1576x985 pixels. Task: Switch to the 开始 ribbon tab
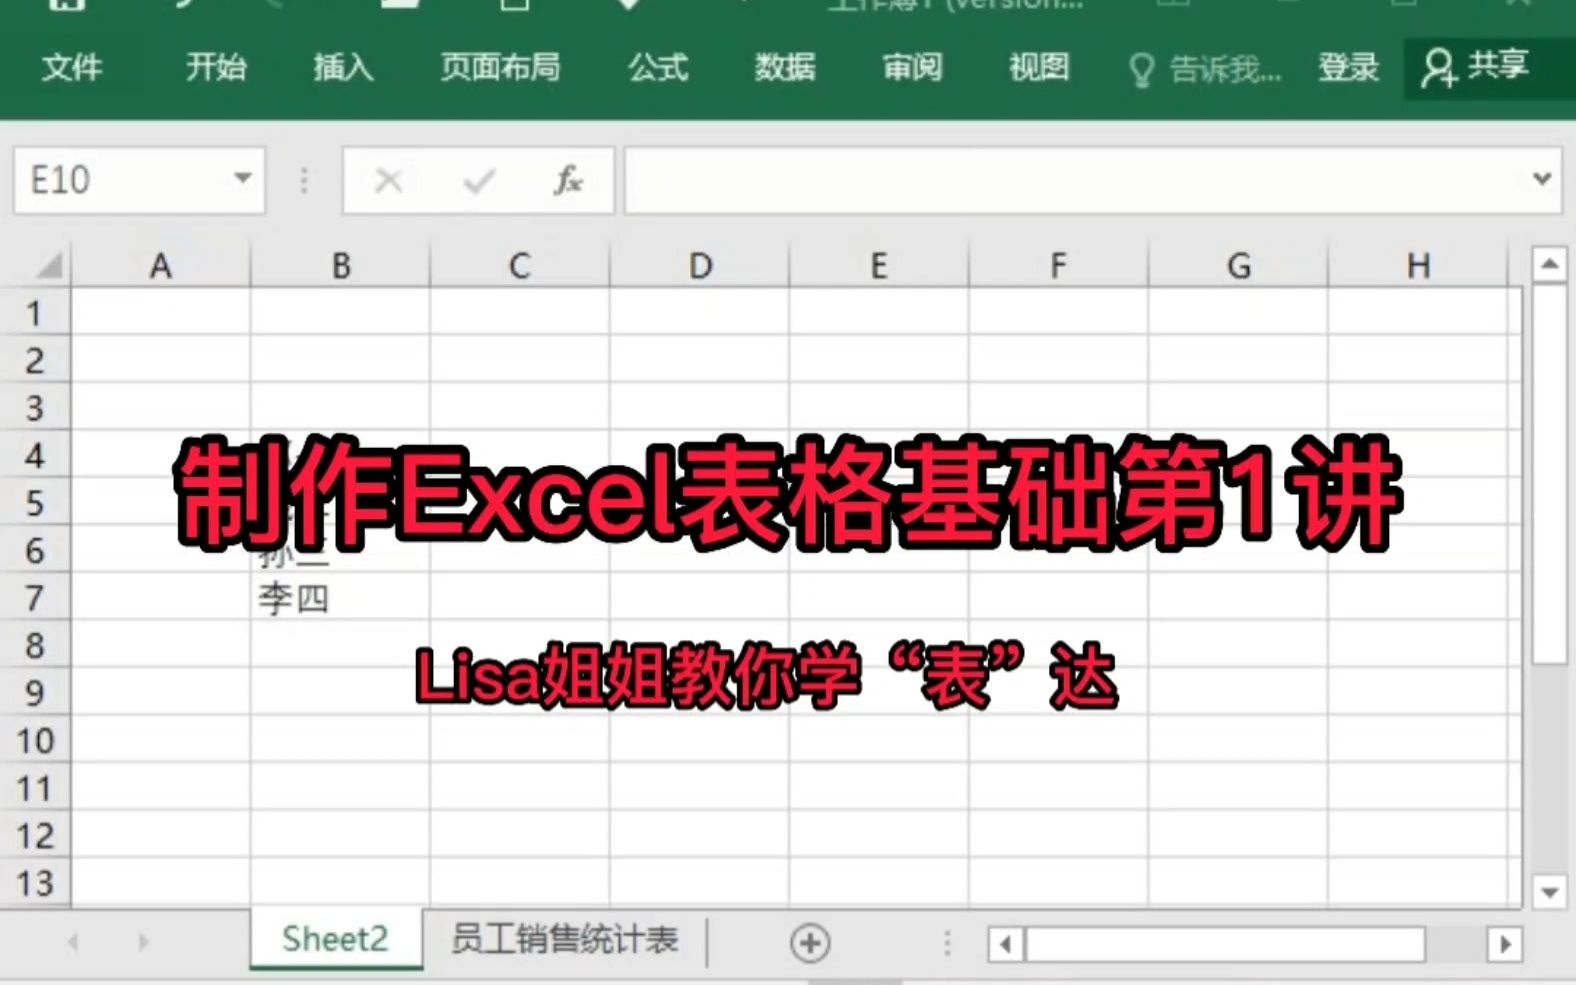tap(216, 67)
